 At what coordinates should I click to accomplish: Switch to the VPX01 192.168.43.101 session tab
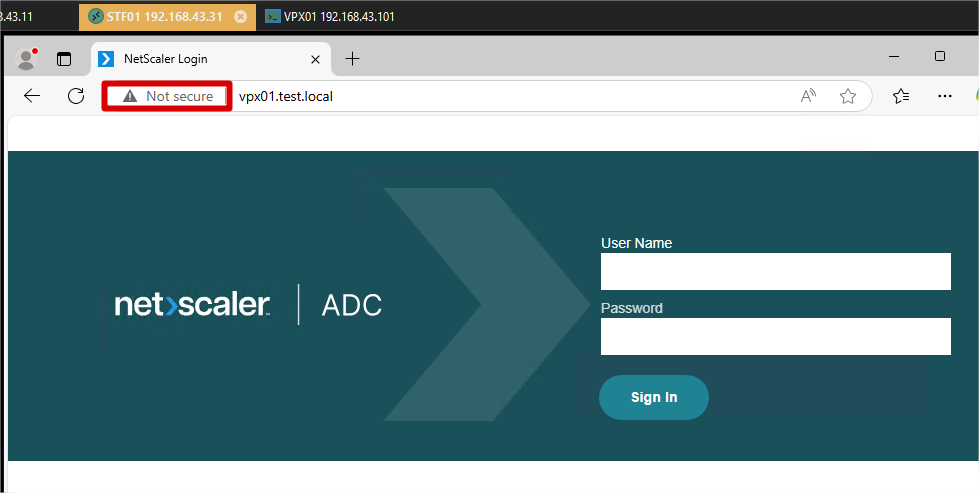pyautogui.click(x=332, y=17)
